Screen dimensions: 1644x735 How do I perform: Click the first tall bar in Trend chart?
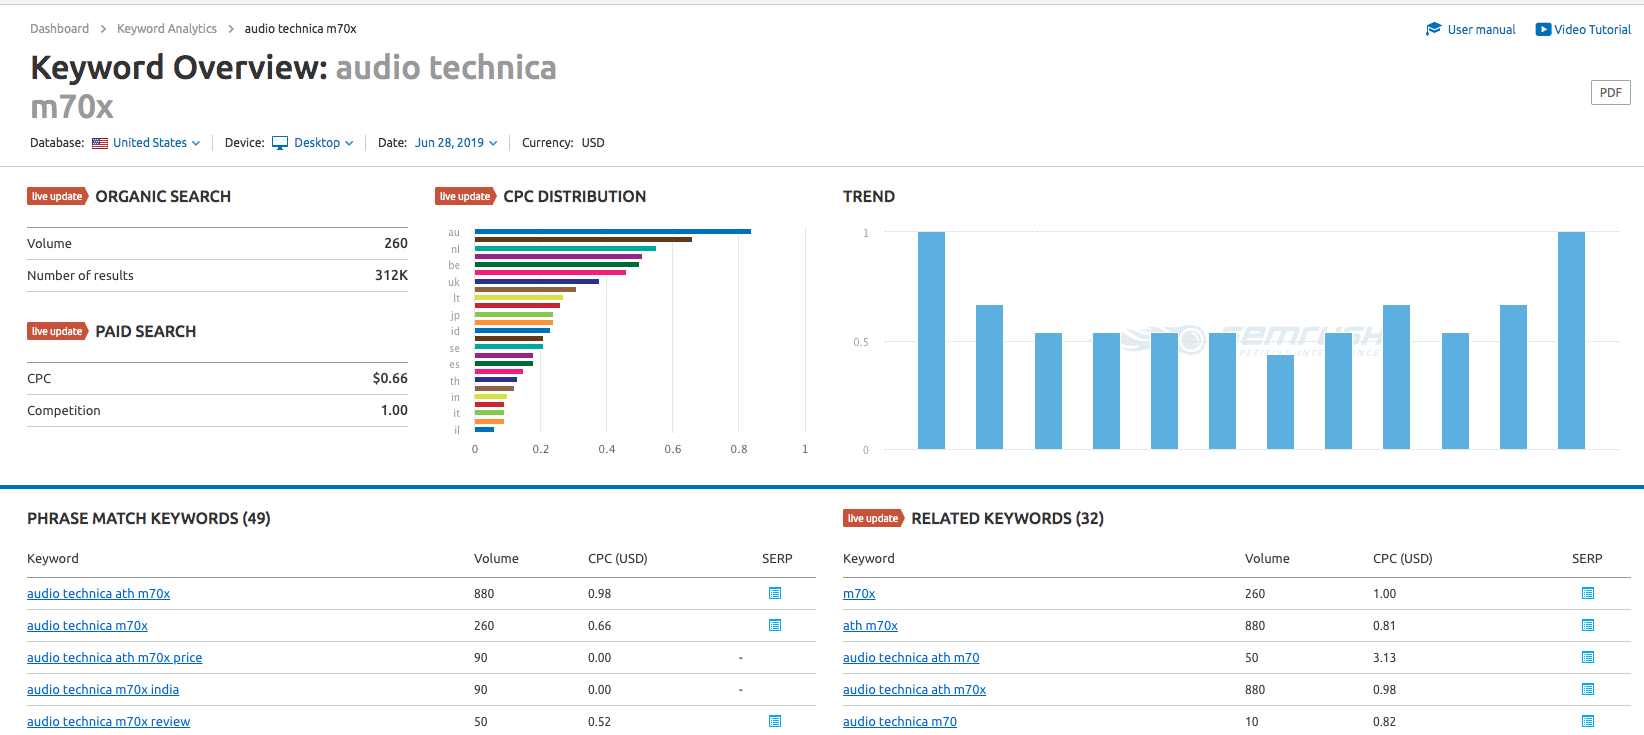[x=931, y=340]
